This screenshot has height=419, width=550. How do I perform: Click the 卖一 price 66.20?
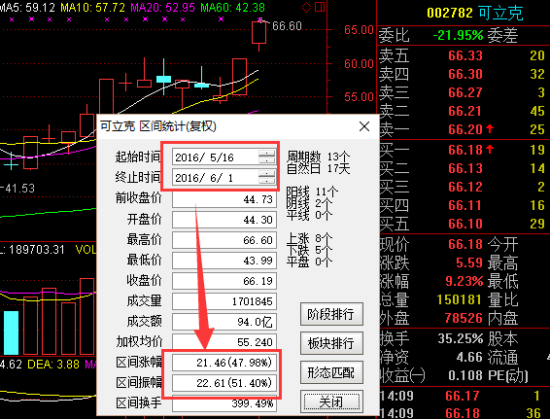(465, 129)
